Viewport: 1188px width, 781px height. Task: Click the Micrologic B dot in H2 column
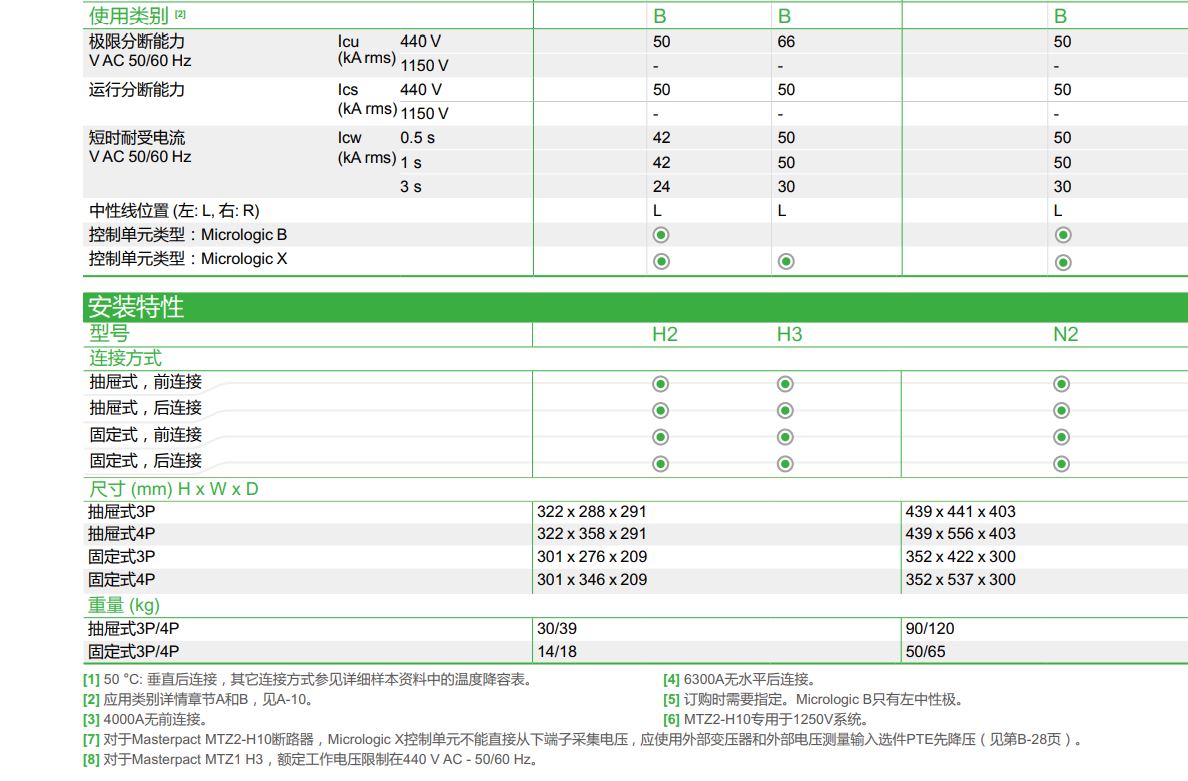(661, 235)
